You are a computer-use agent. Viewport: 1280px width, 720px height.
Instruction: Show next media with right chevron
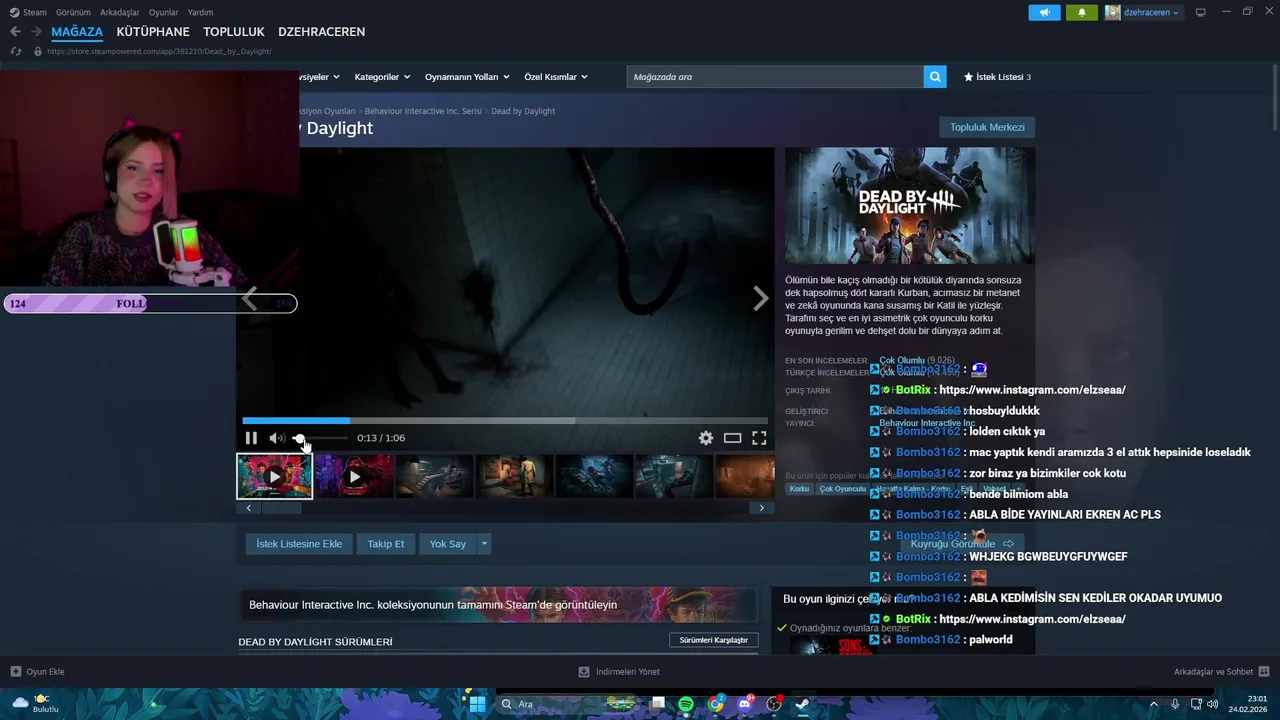point(761,298)
